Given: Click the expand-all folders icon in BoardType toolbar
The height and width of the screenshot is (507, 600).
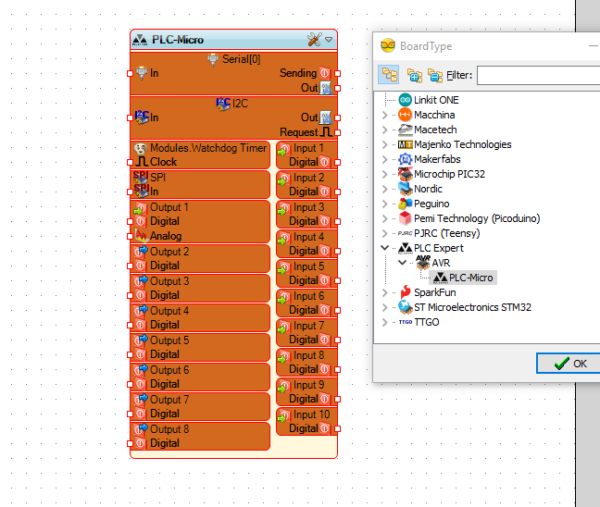Looking at the screenshot, I should 414,75.
